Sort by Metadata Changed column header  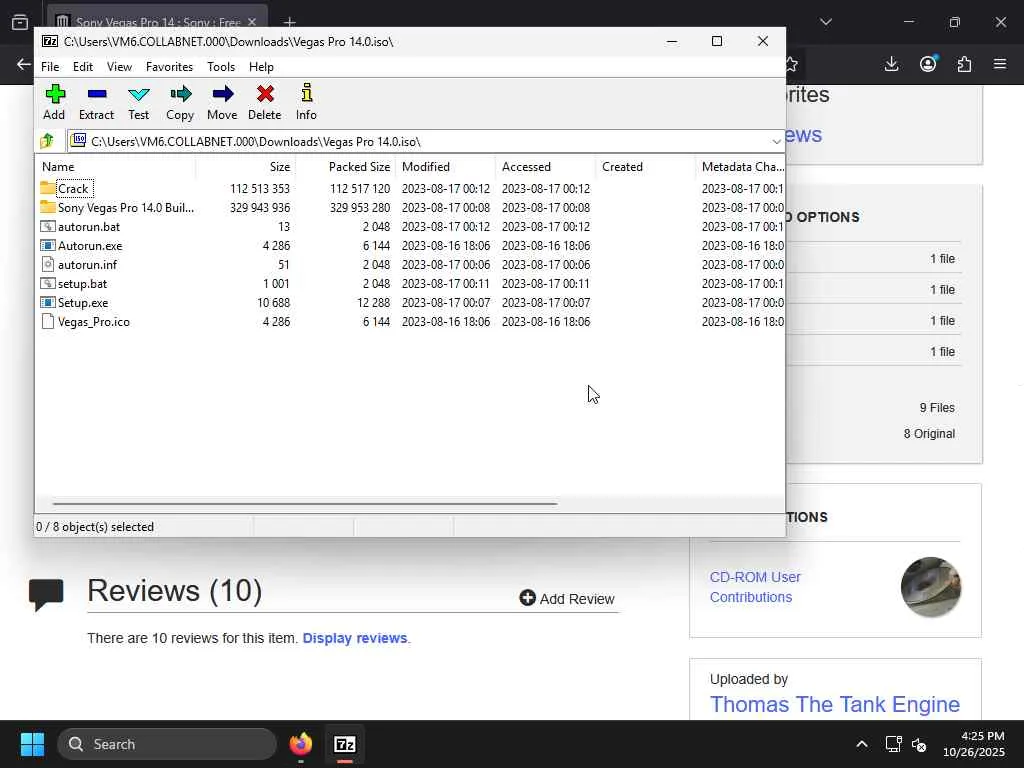point(741,167)
